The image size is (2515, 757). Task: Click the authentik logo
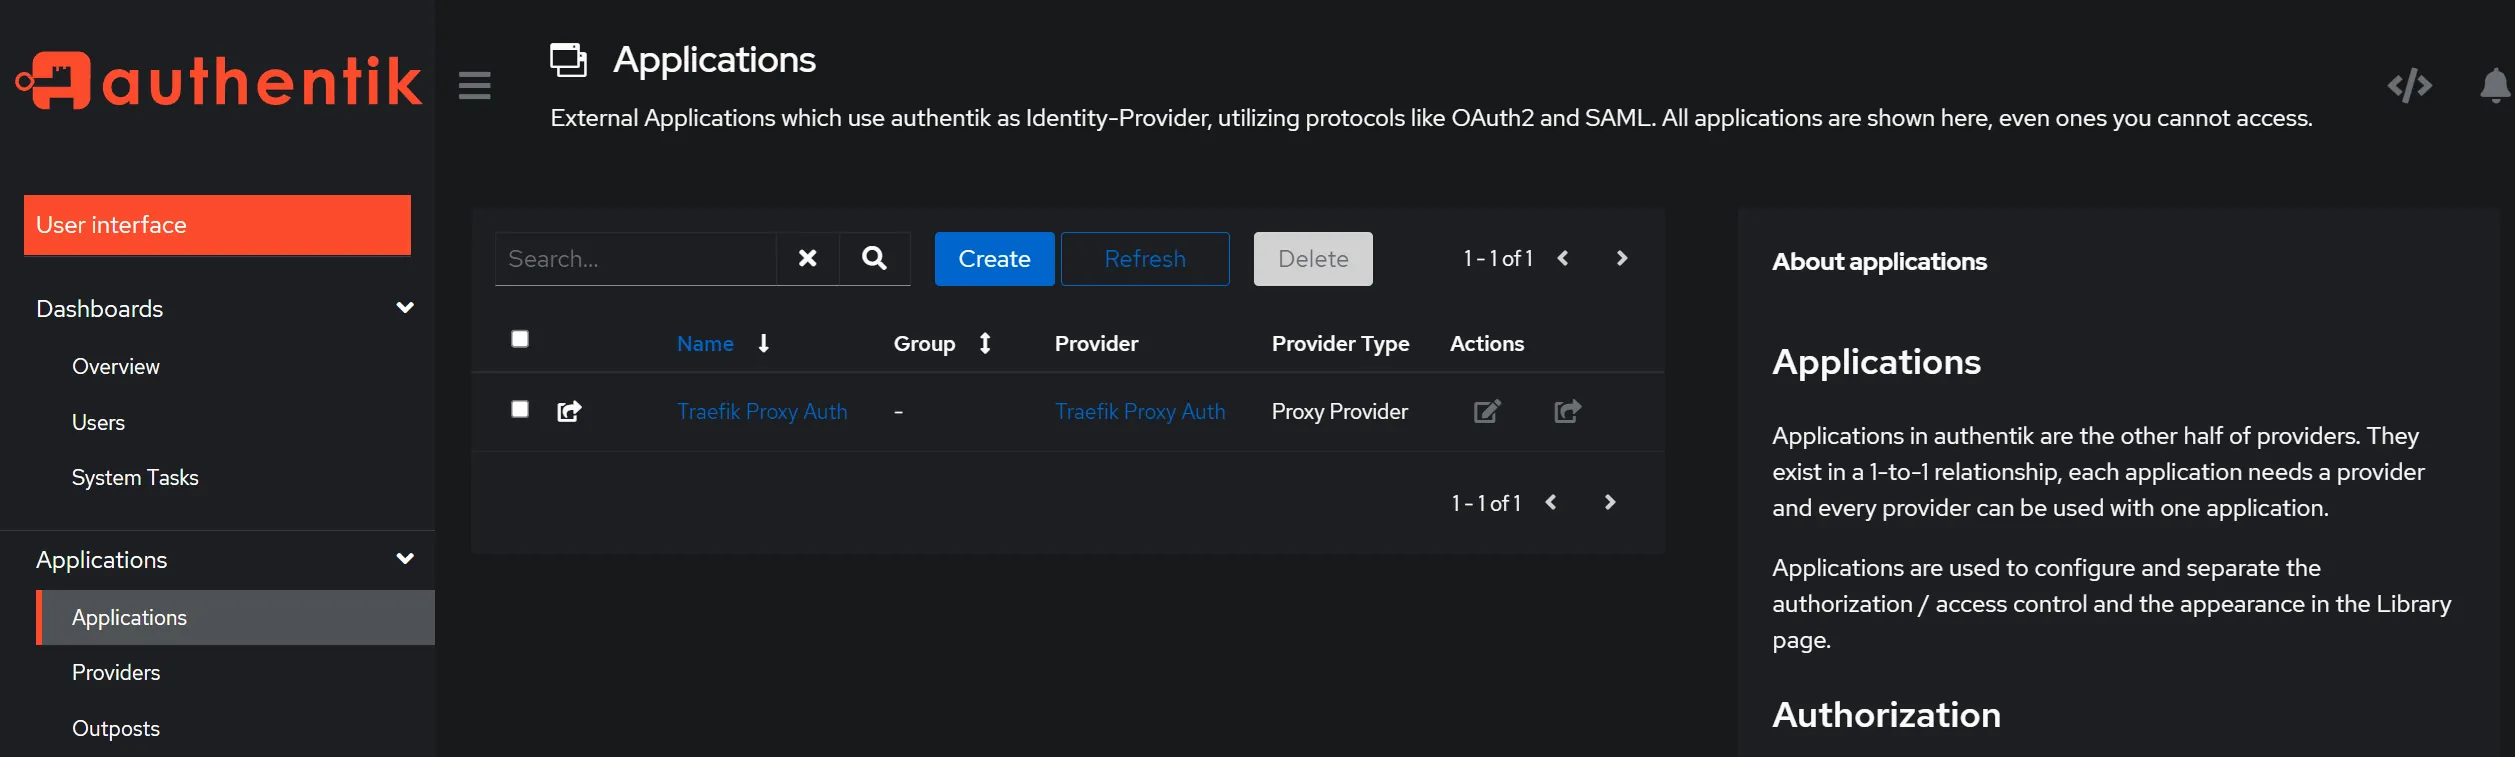(x=218, y=80)
